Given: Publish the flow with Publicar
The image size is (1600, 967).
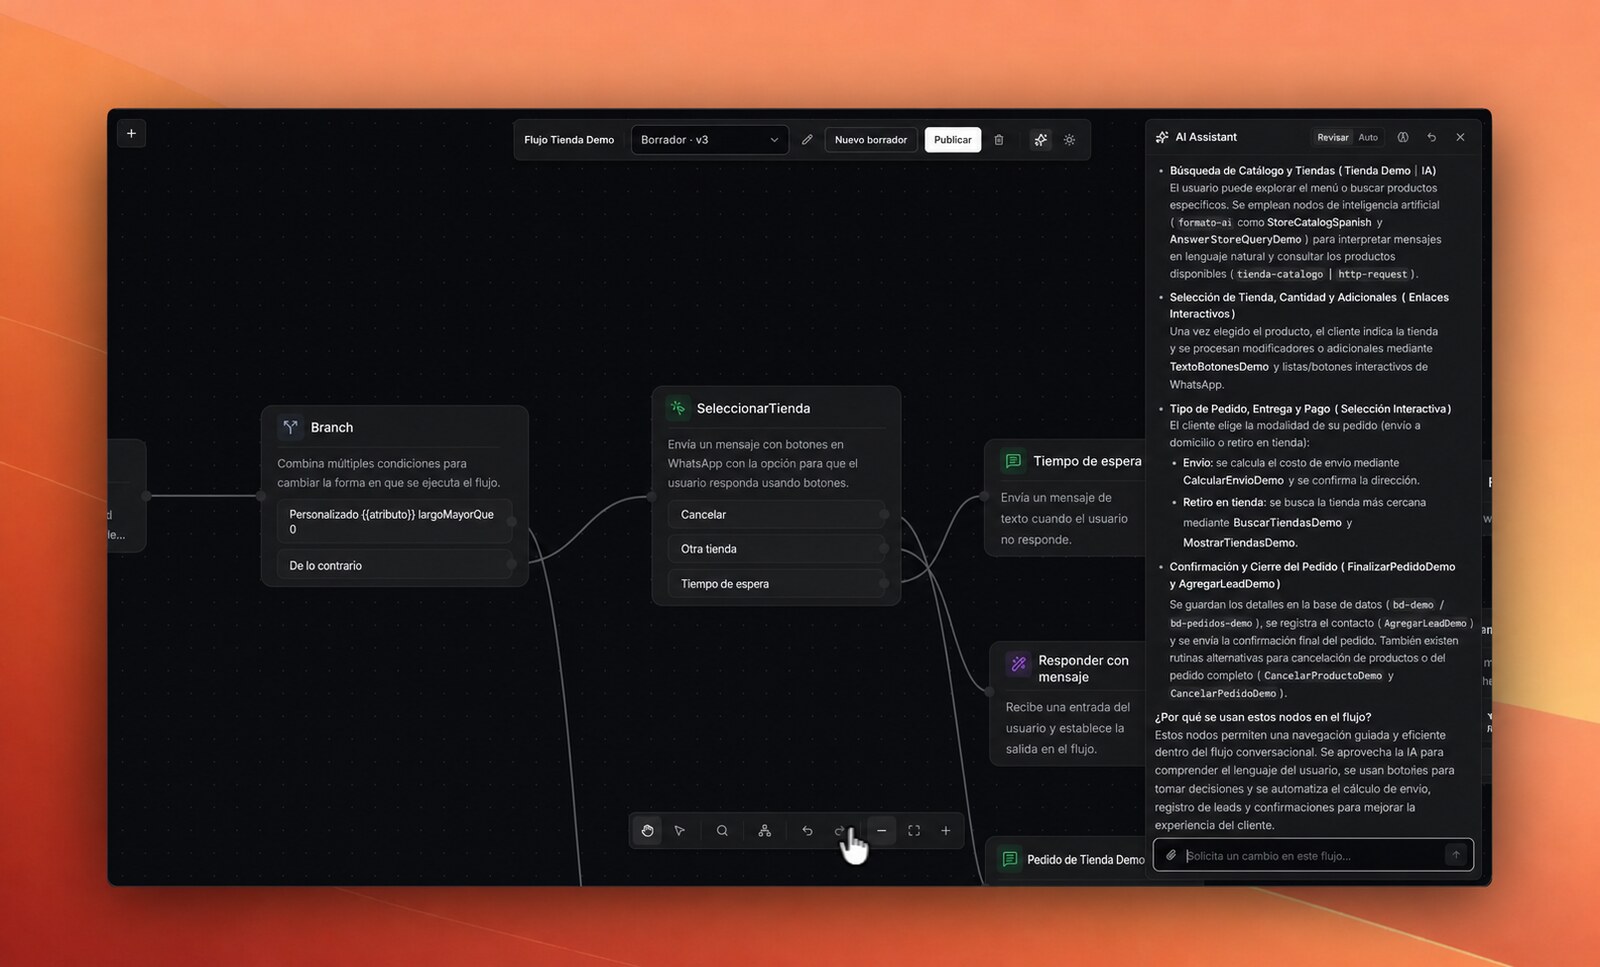Looking at the screenshot, I should (x=953, y=140).
